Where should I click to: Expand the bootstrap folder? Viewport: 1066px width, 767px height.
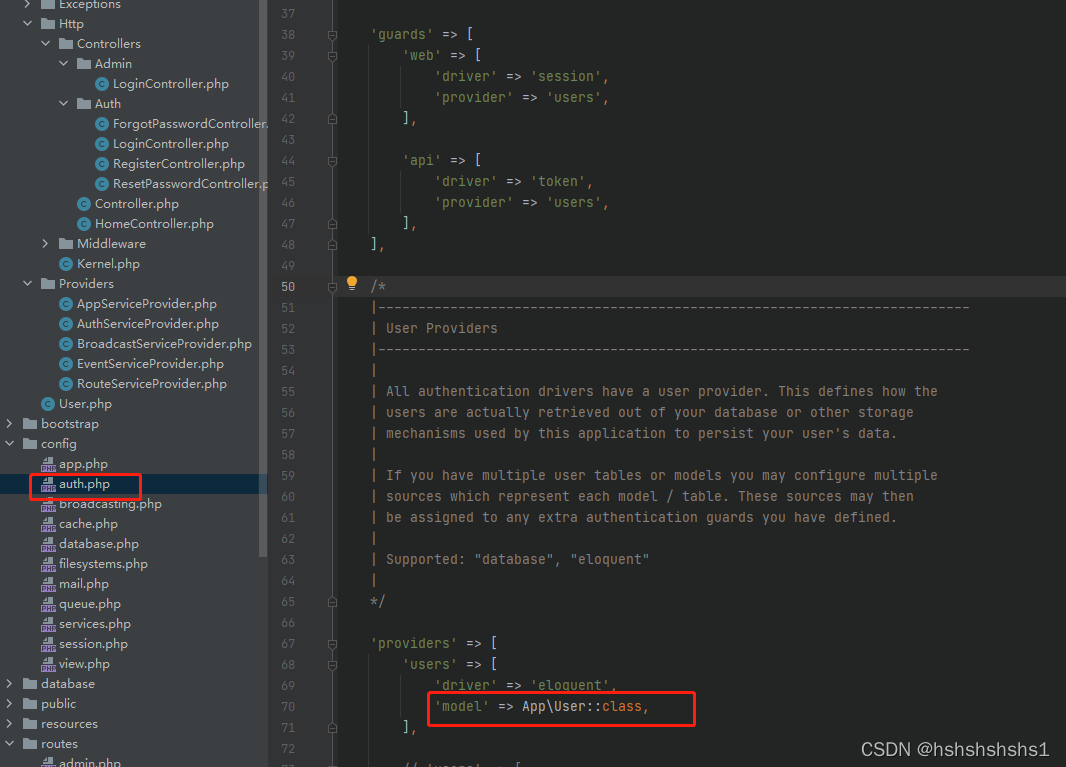10,424
